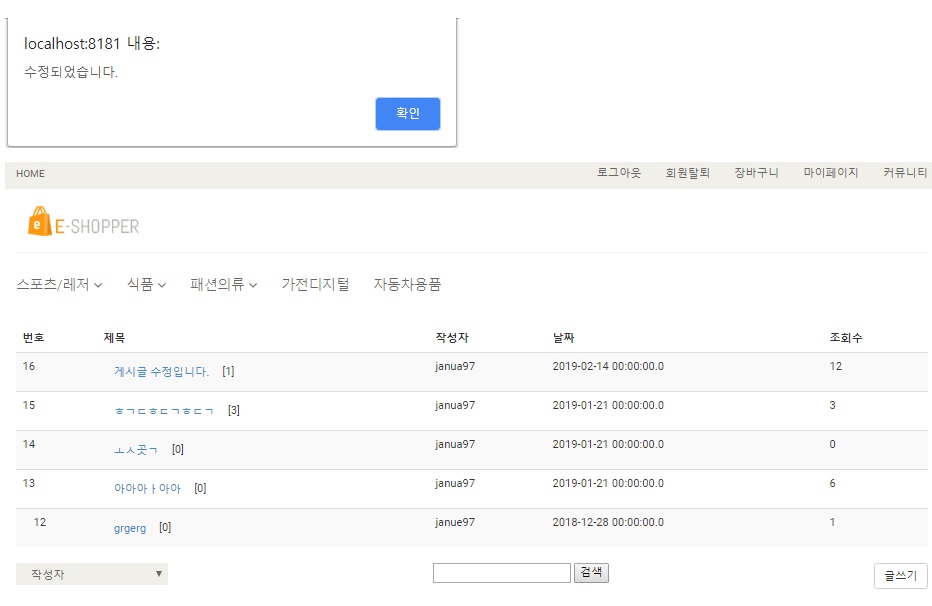Click post number 14 cell
This screenshot has width=932, height=606.
point(29,444)
